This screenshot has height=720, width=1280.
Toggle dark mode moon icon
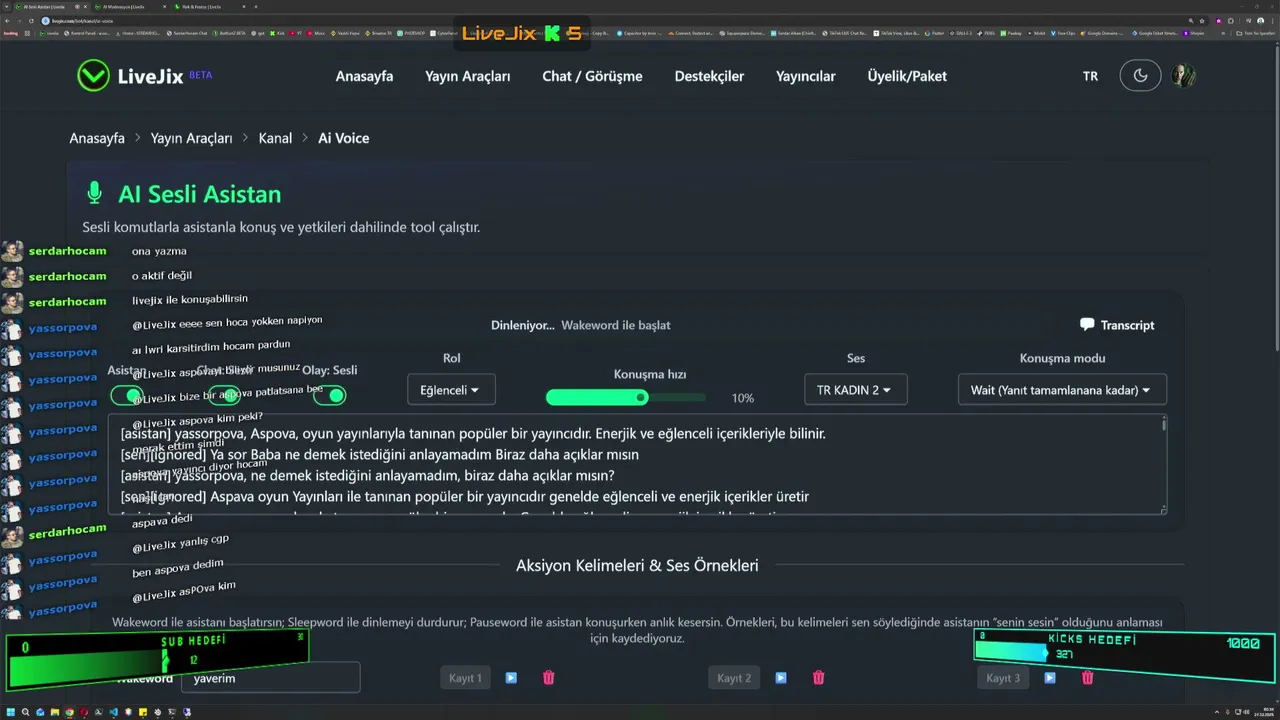coord(1140,76)
